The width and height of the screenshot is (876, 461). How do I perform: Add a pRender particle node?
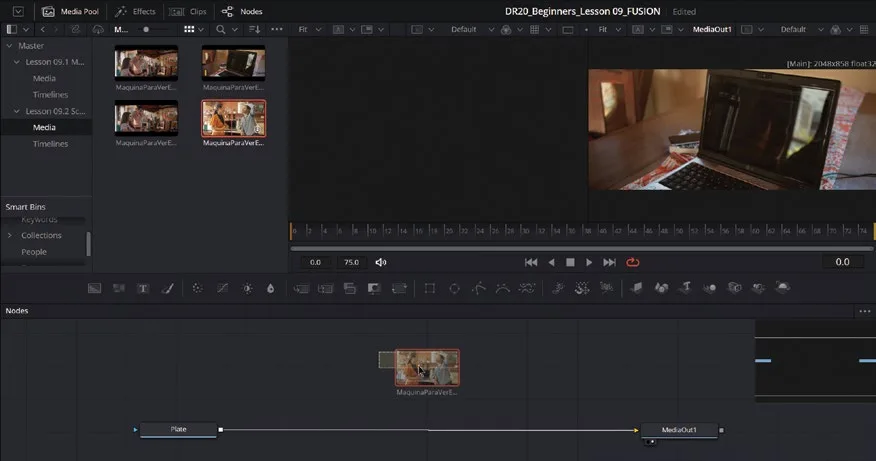pos(606,288)
